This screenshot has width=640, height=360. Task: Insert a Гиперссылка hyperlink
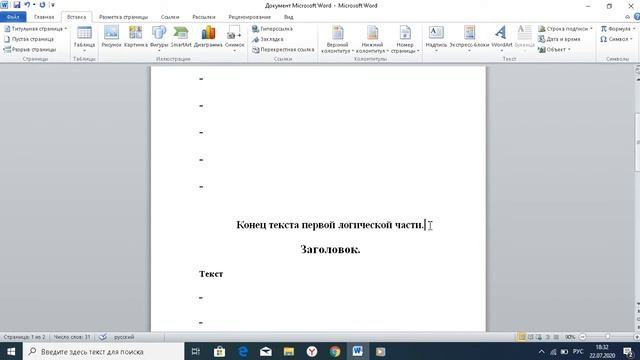(272, 29)
